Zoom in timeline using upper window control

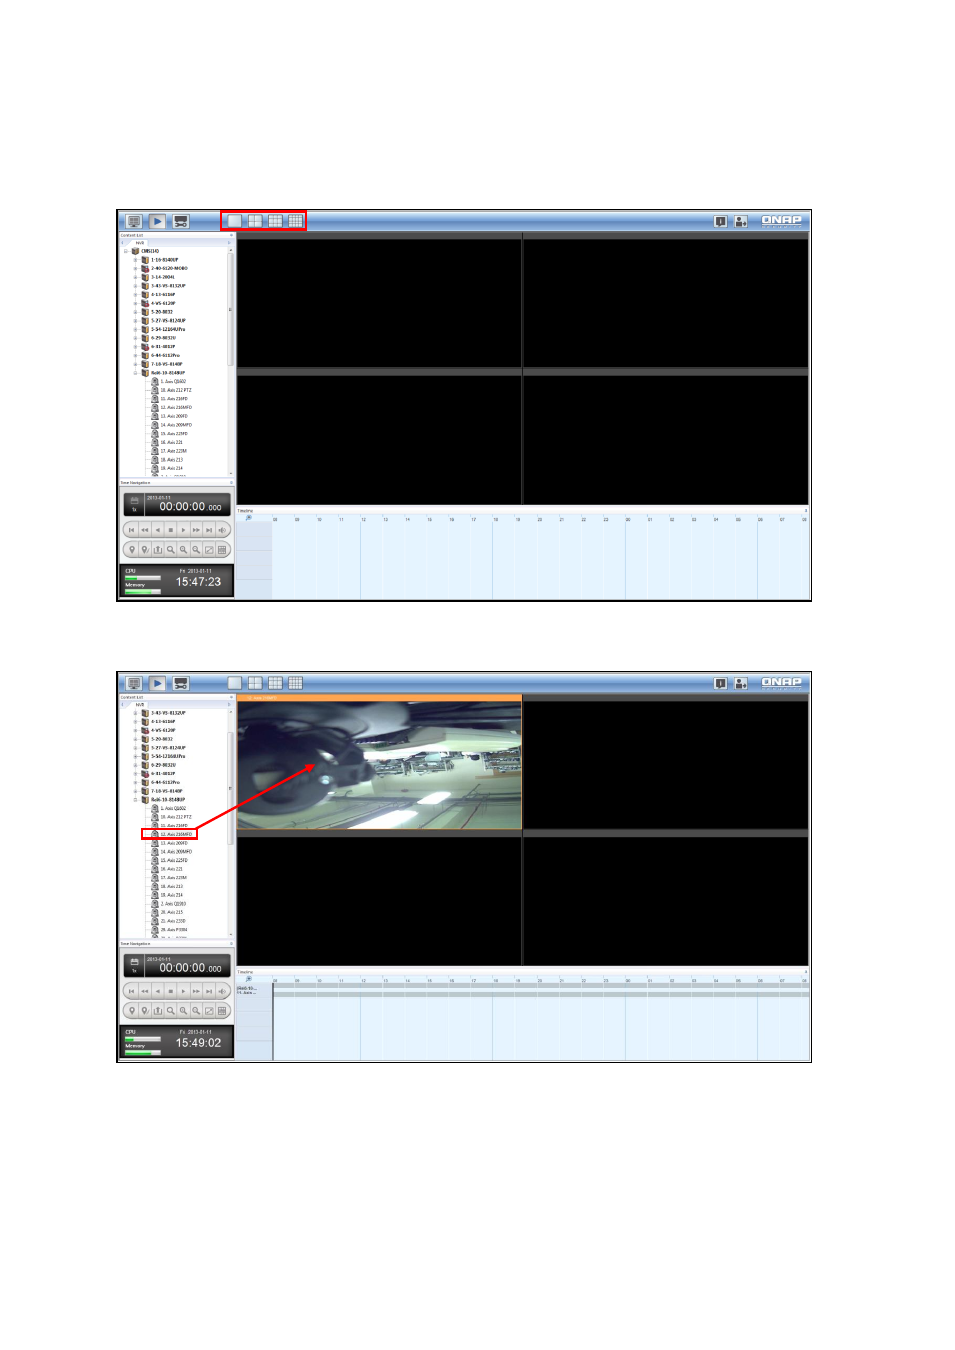(x=184, y=550)
